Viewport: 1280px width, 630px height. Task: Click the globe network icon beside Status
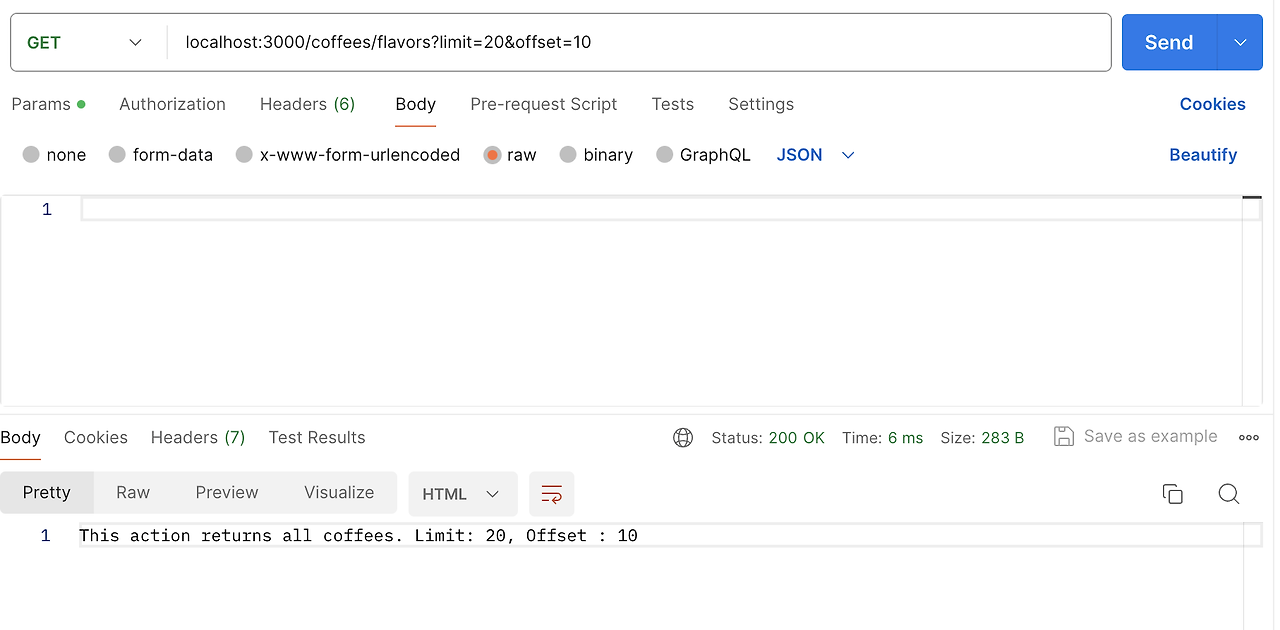click(x=683, y=438)
